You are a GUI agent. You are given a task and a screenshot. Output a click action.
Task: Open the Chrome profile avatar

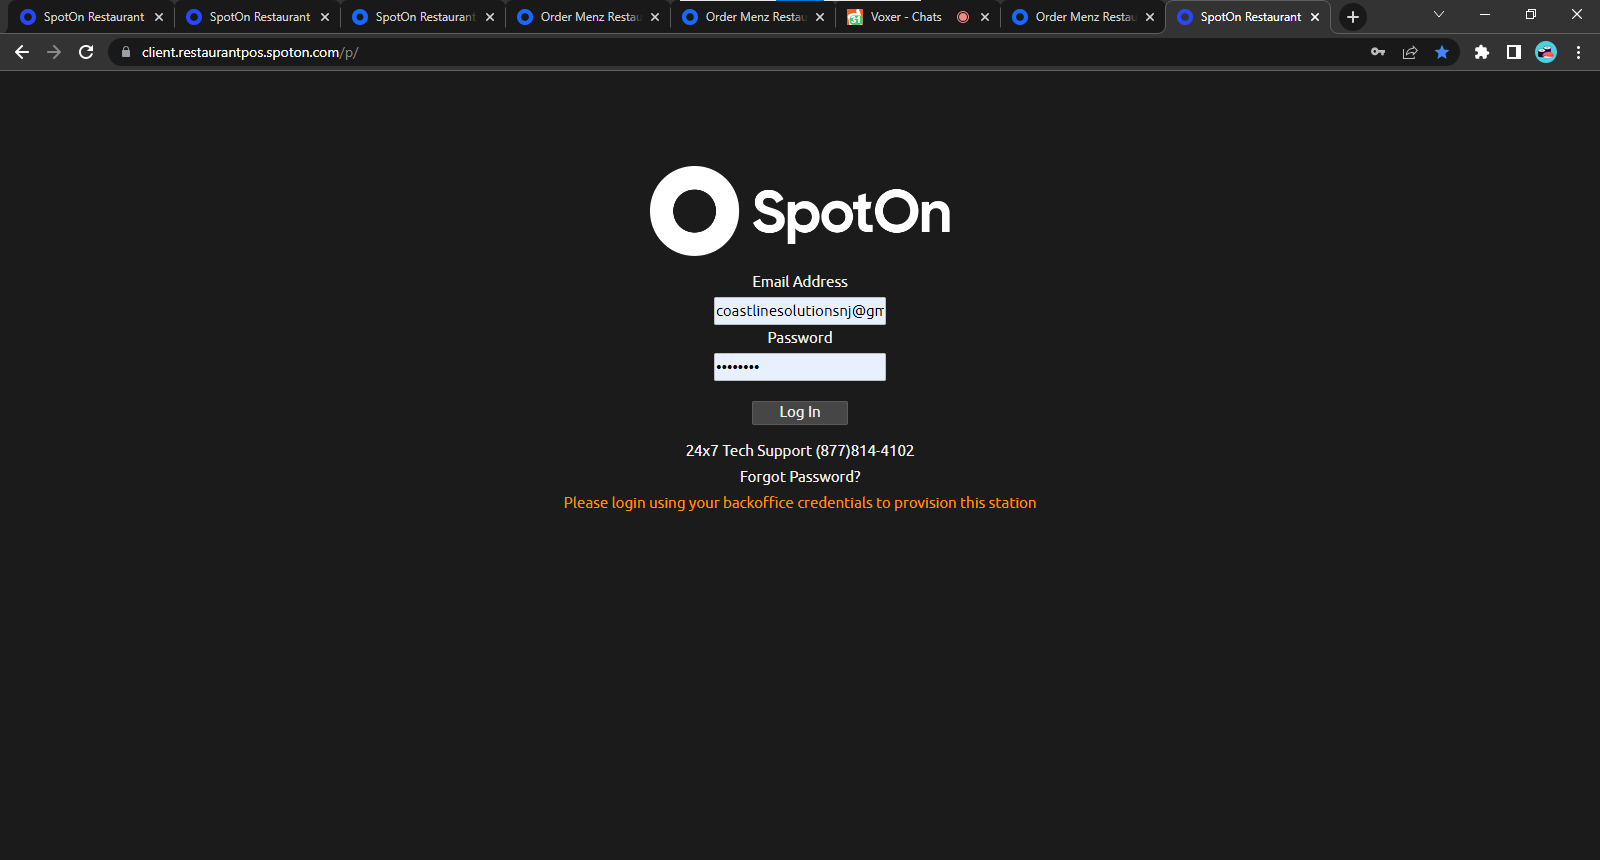pyautogui.click(x=1546, y=52)
